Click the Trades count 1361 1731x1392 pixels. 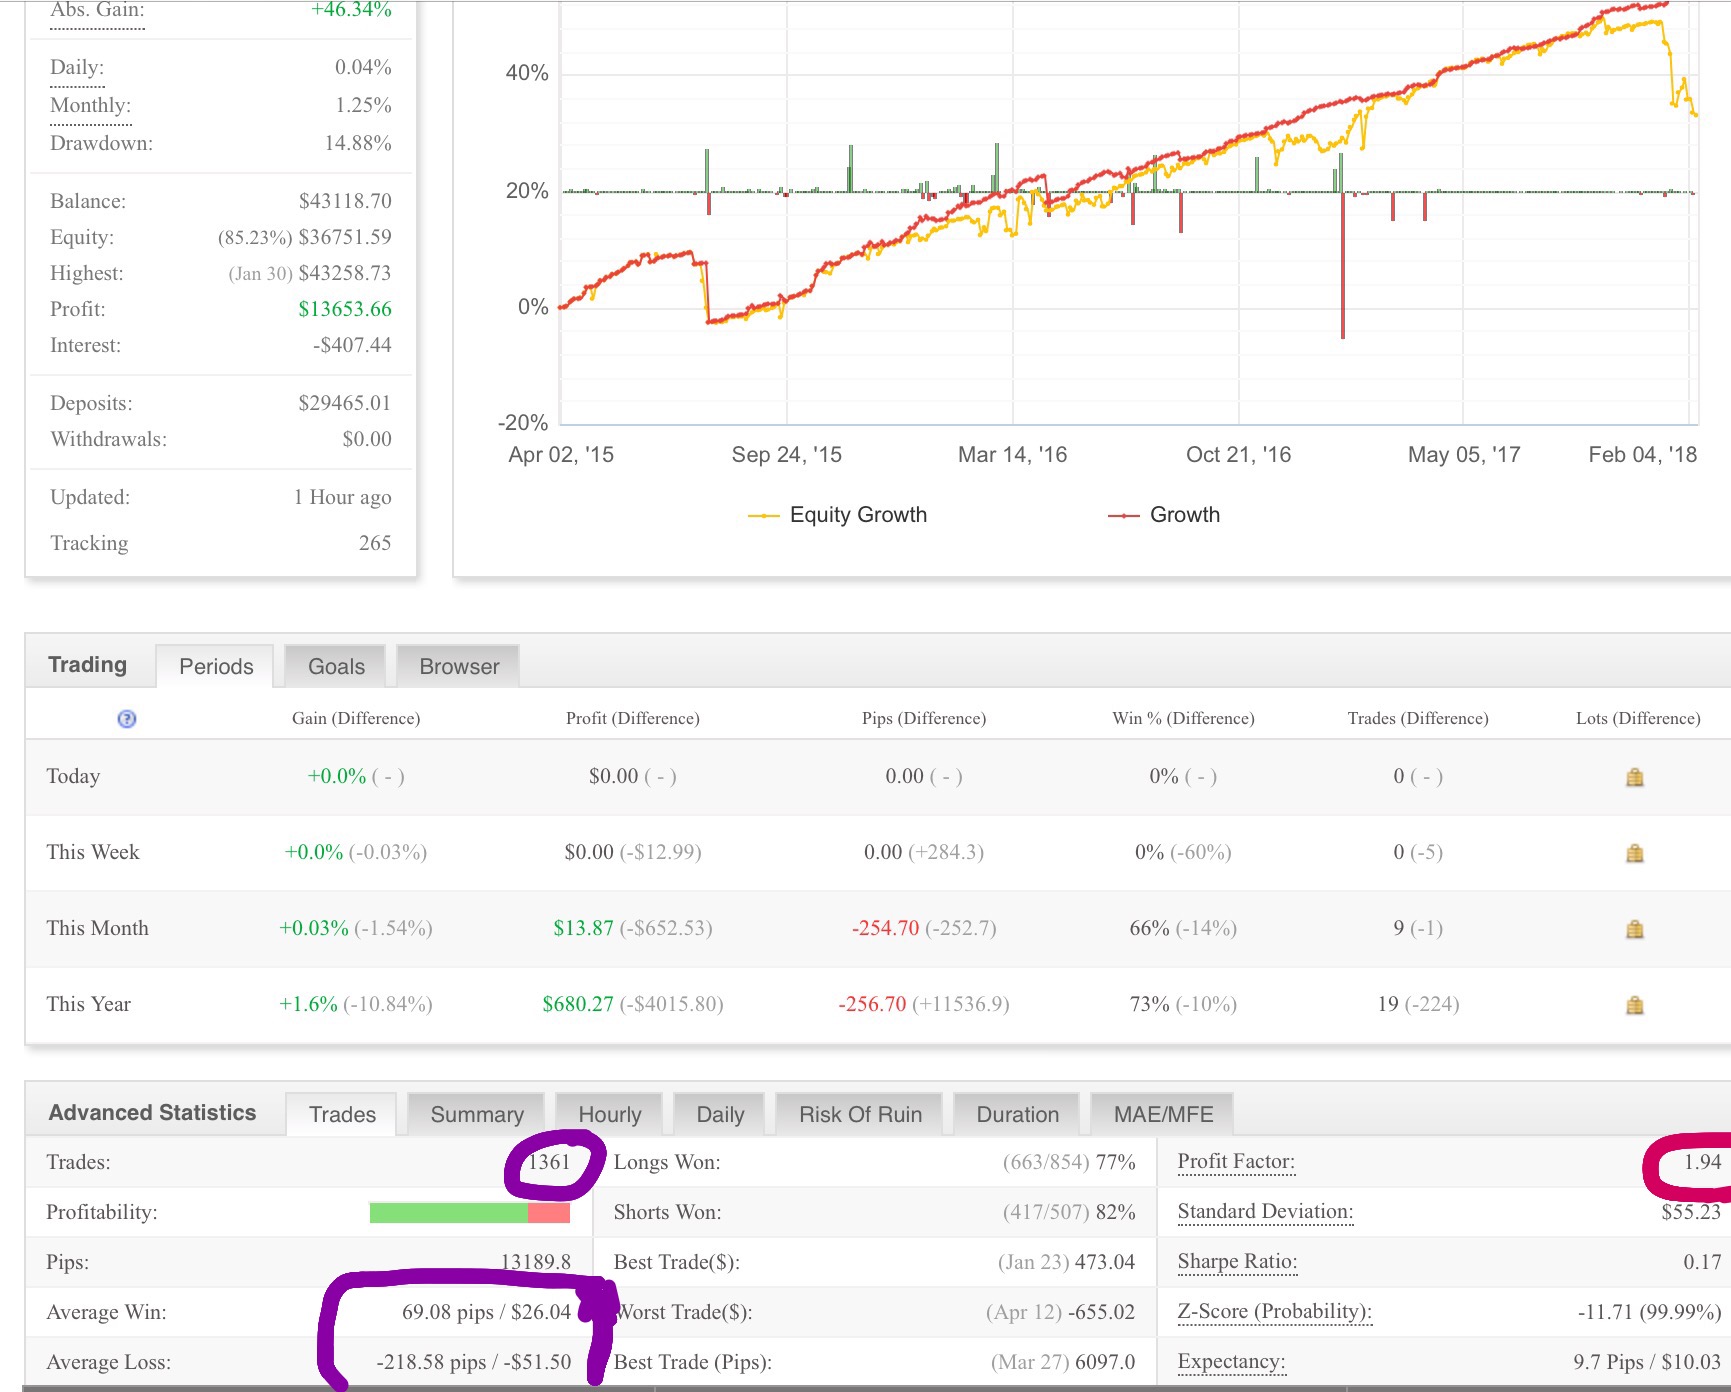click(549, 1162)
